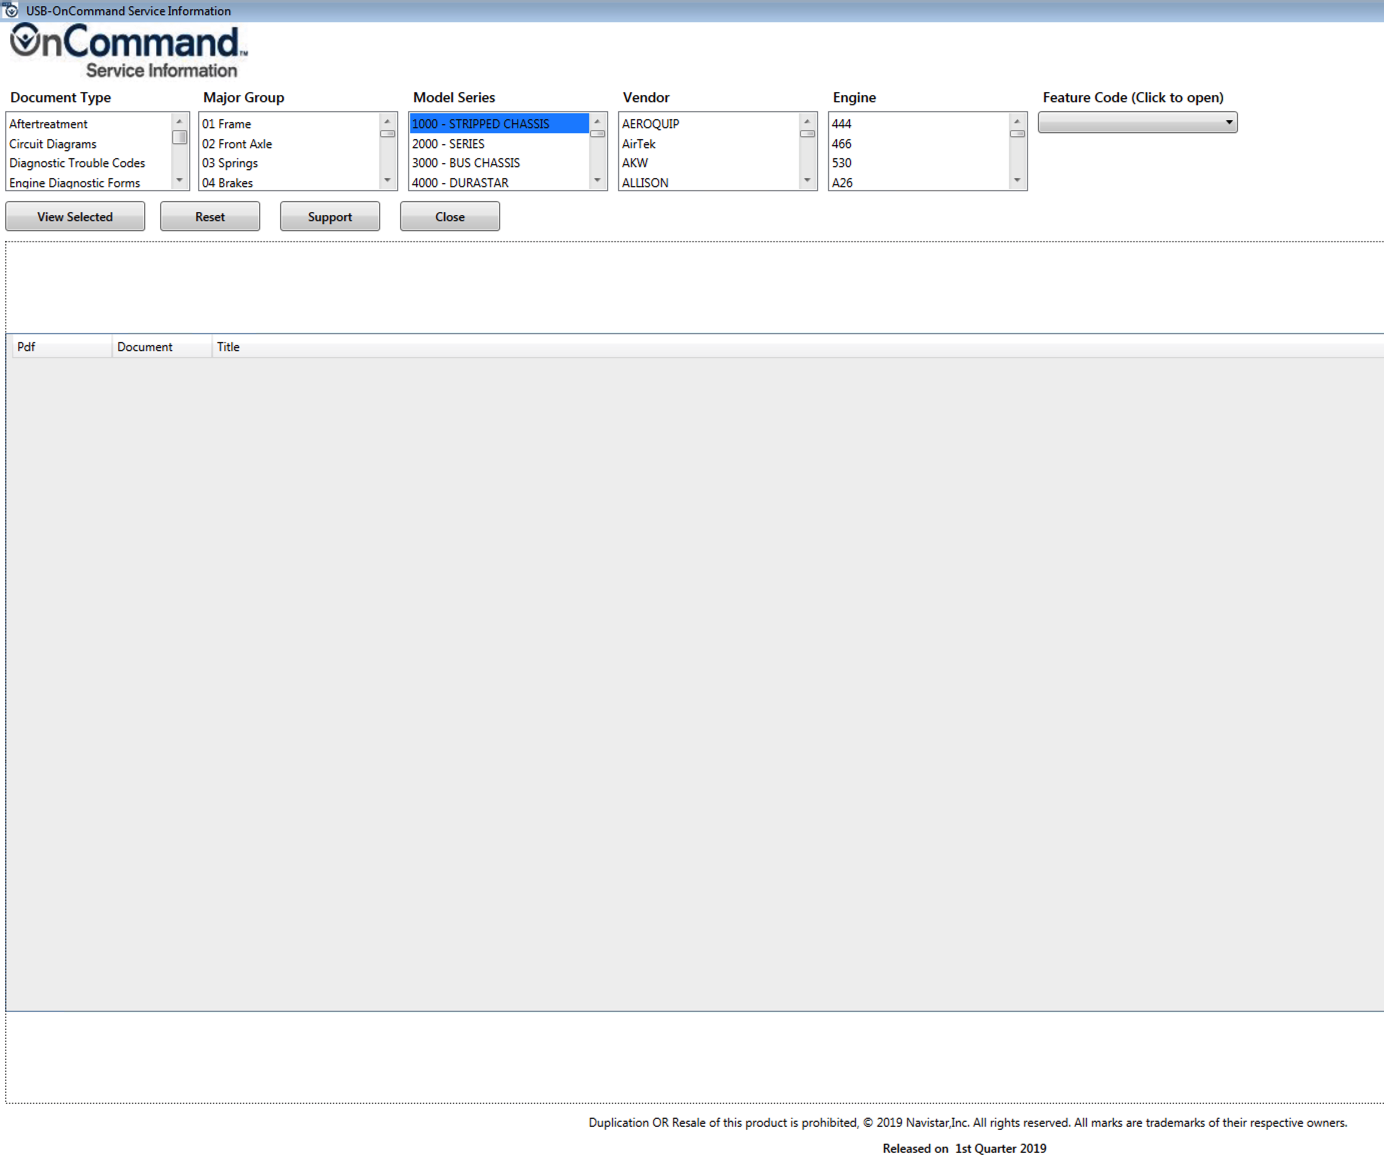
Task: Select 02 Front Axle major group
Action: (x=289, y=144)
